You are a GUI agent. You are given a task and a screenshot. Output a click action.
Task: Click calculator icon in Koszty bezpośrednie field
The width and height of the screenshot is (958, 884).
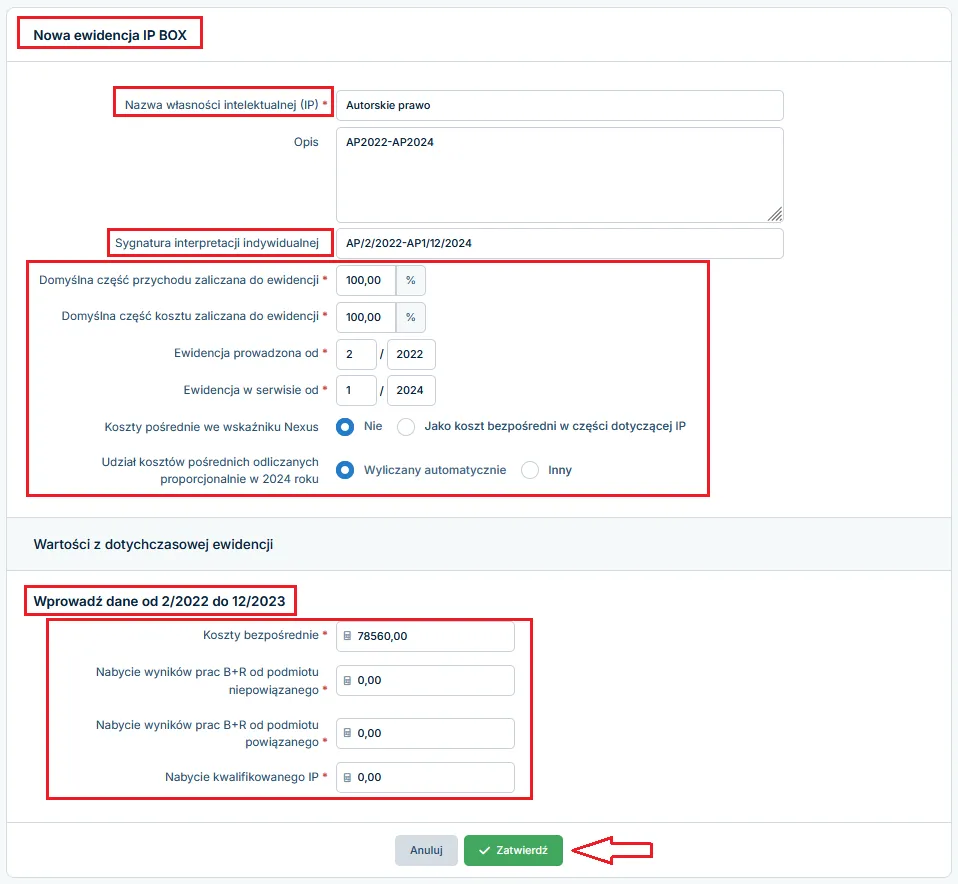pos(347,636)
